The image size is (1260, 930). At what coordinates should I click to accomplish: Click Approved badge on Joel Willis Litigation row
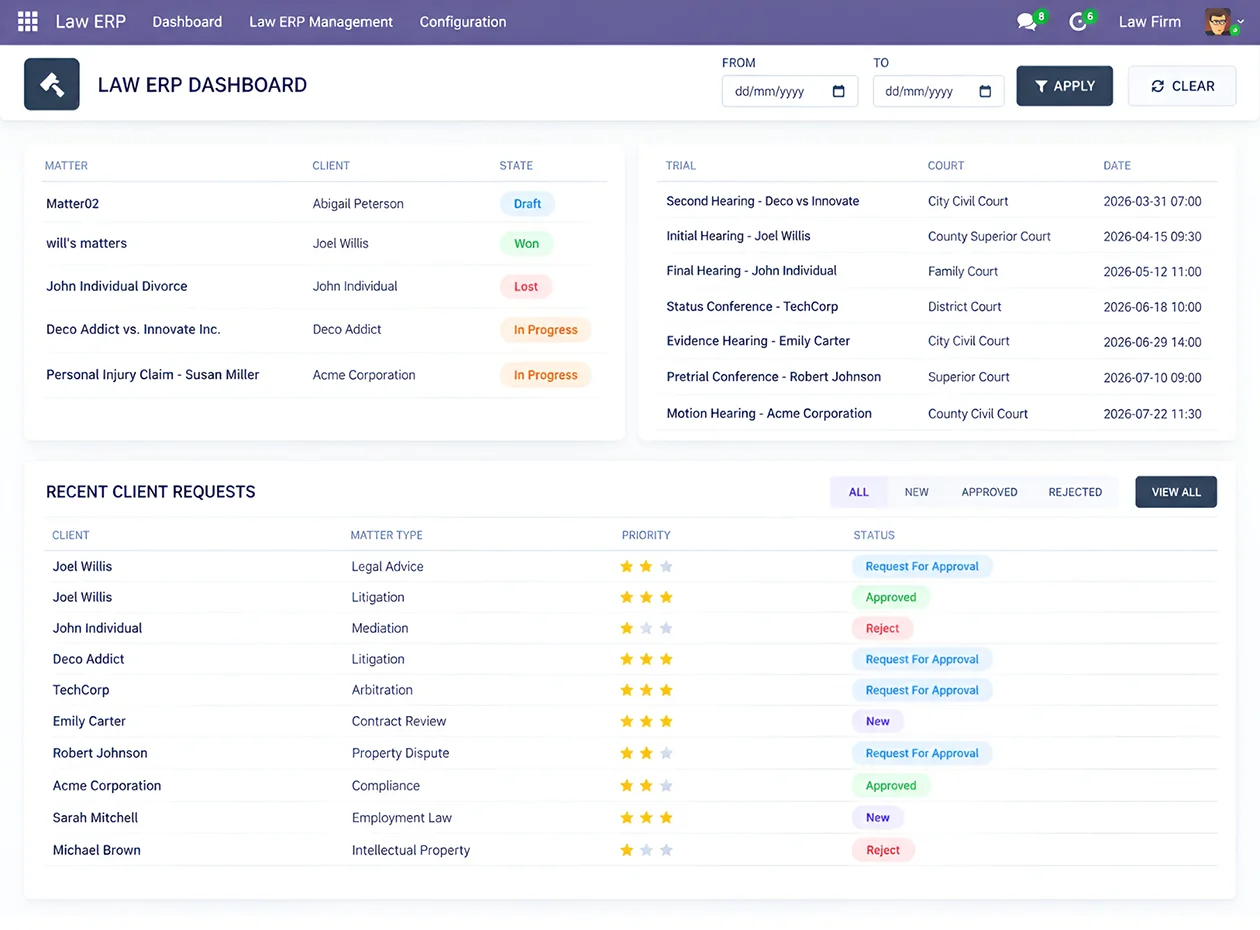click(891, 597)
